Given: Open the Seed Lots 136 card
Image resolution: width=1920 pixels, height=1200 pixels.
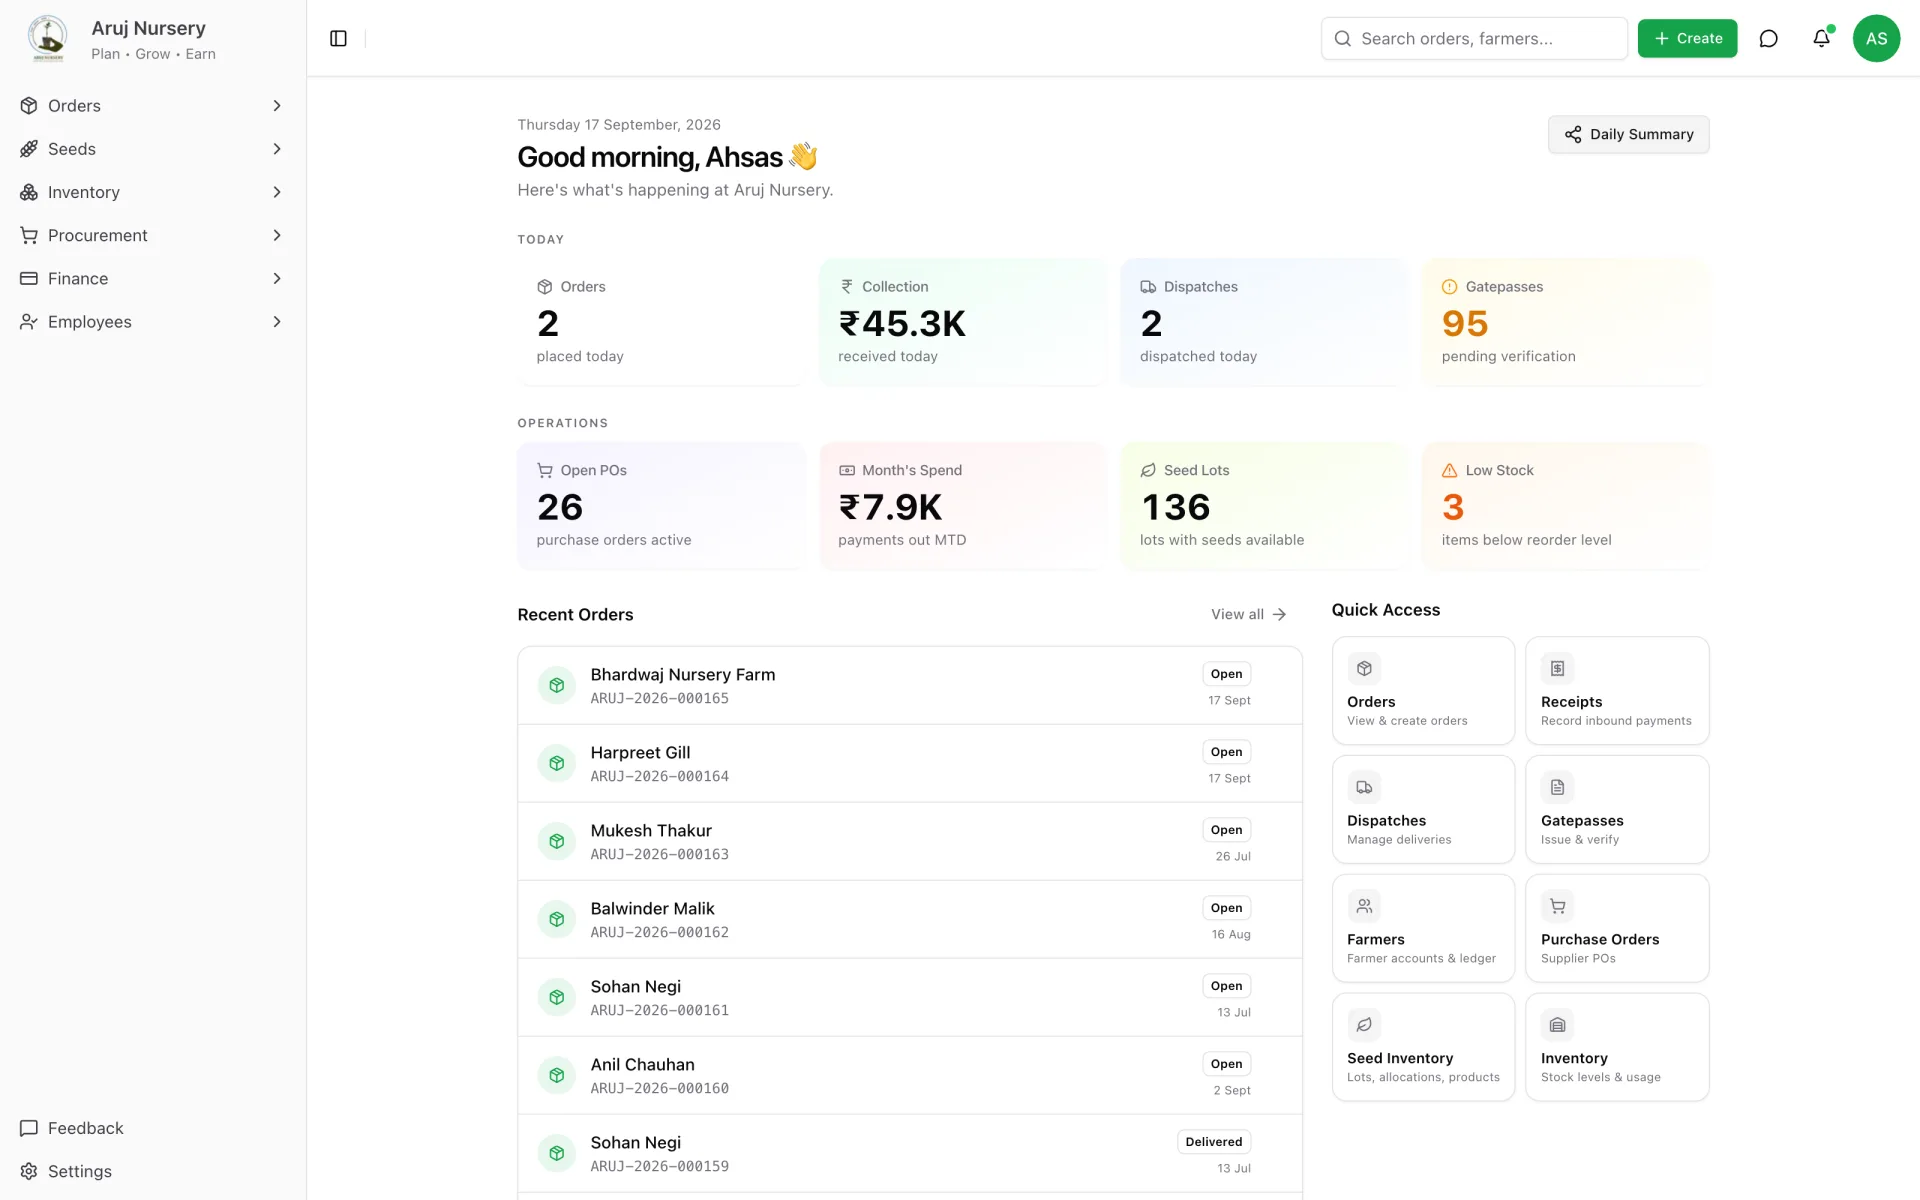Looking at the screenshot, I should (1264, 506).
